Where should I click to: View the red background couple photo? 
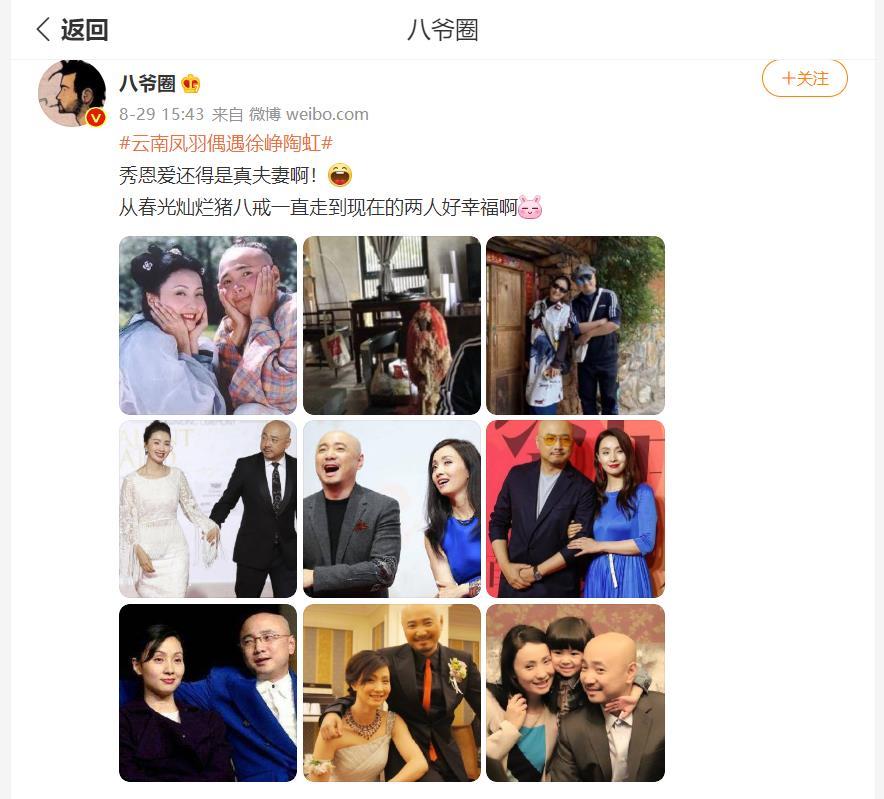tap(576, 509)
